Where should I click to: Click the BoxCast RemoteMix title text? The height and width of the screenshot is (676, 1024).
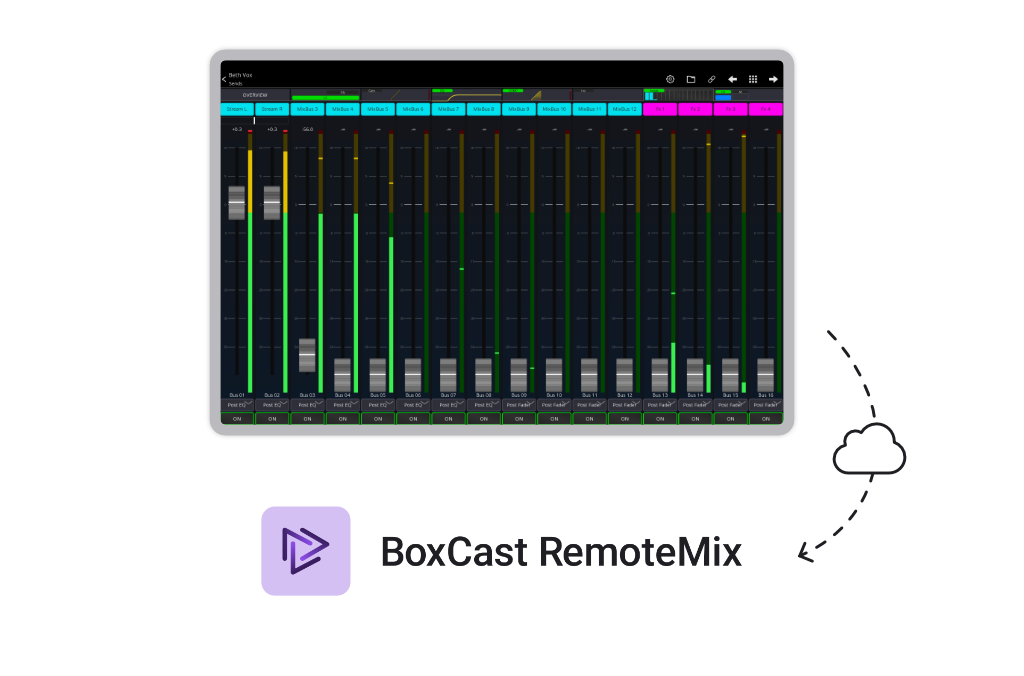561,552
